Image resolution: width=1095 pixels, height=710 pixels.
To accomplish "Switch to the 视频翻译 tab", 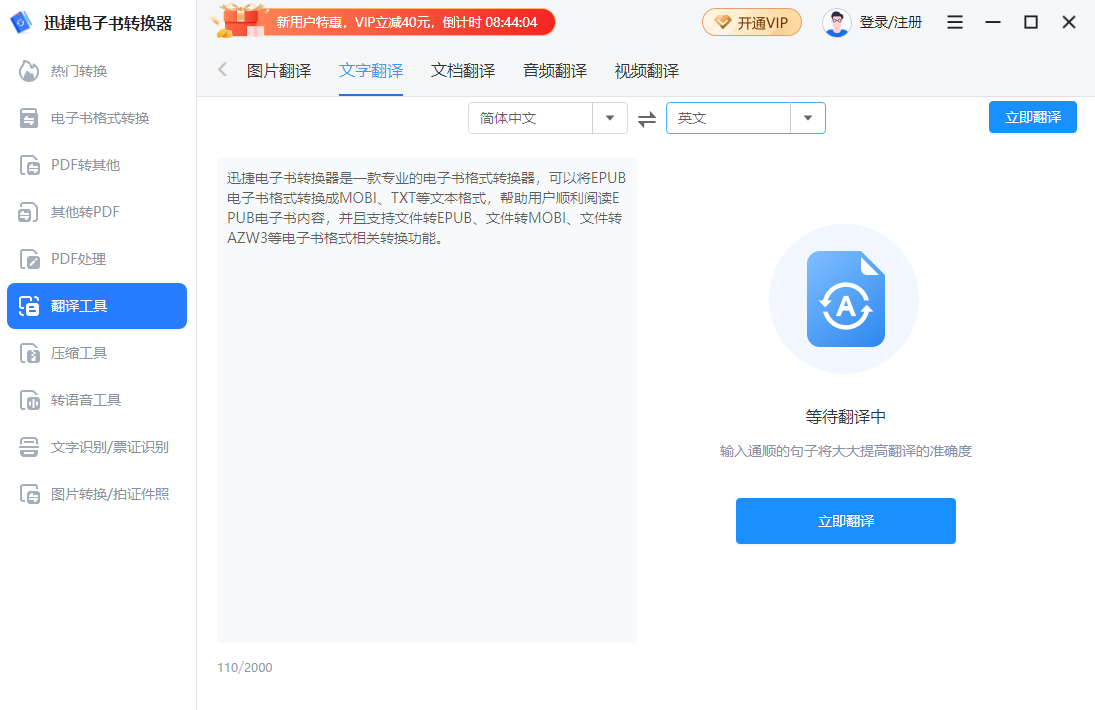I will (x=647, y=71).
